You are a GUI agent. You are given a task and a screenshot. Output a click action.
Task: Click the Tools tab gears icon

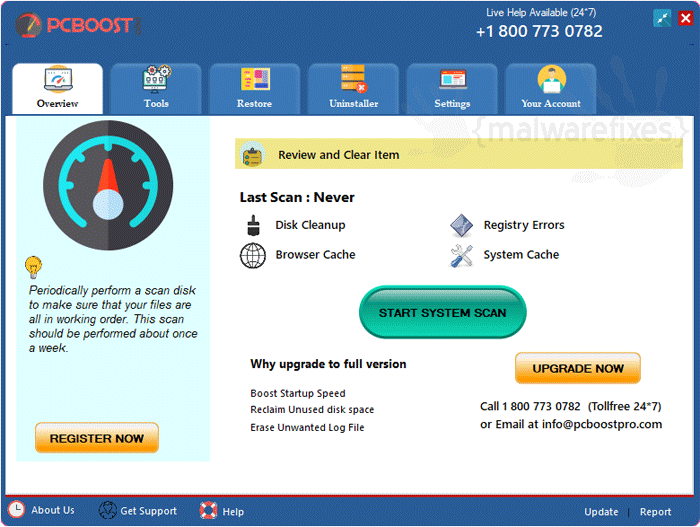[x=157, y=79]
